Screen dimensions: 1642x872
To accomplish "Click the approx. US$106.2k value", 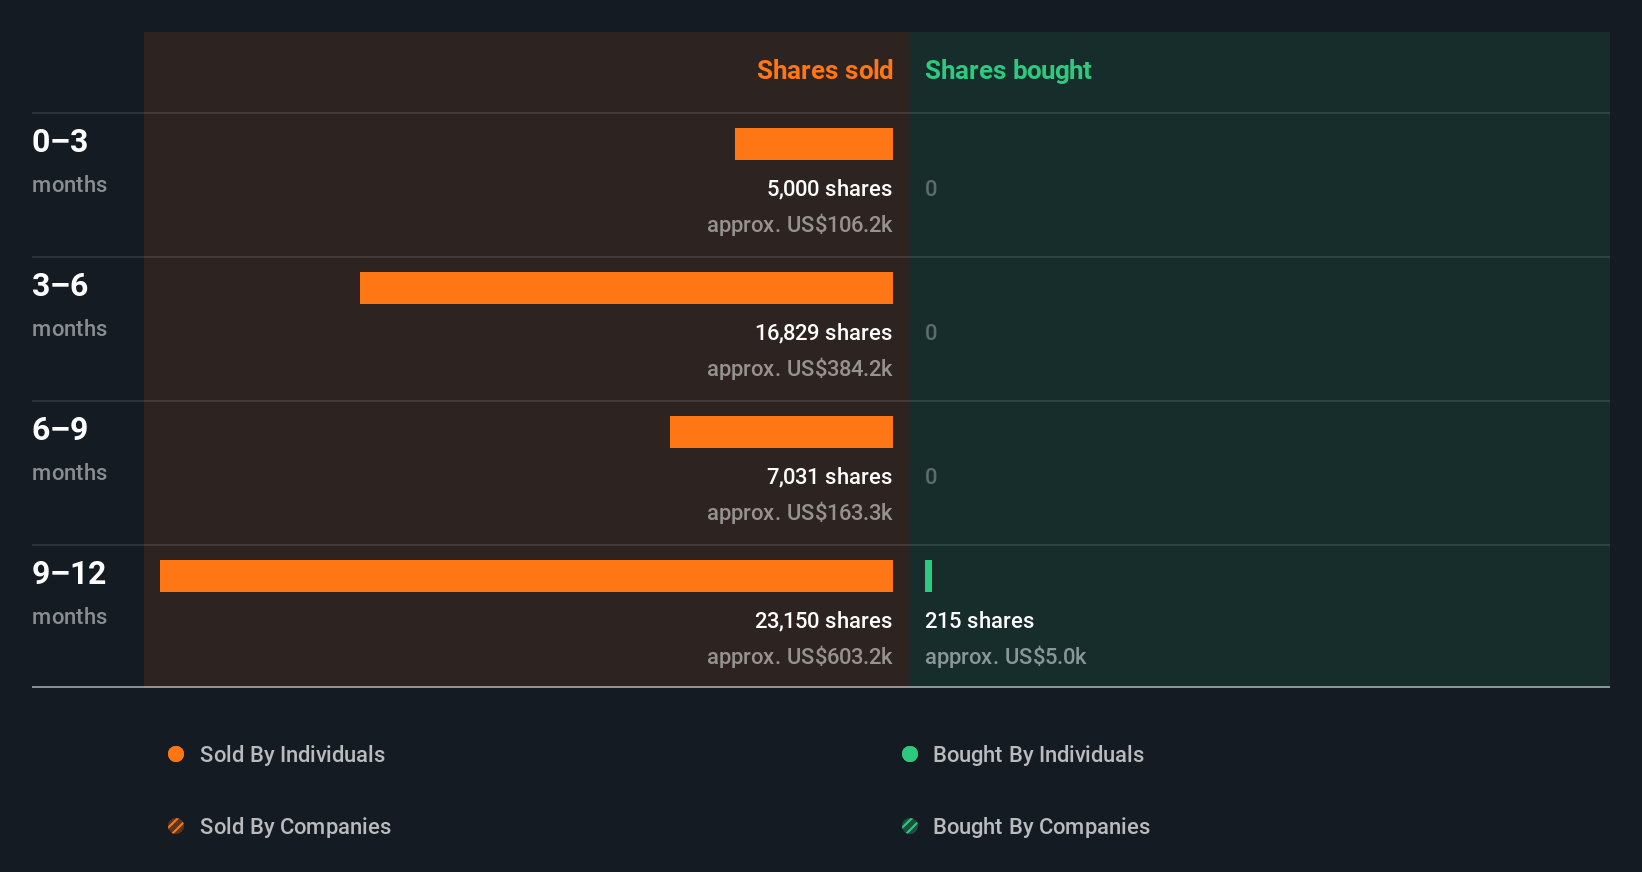I will [799, 224].
